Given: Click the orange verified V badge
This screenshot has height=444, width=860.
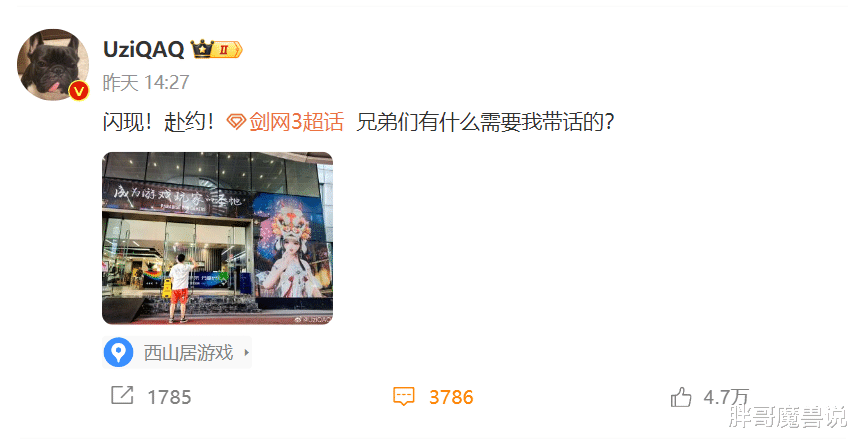Looking at the screenshot, I should click(x=78, y=90).
